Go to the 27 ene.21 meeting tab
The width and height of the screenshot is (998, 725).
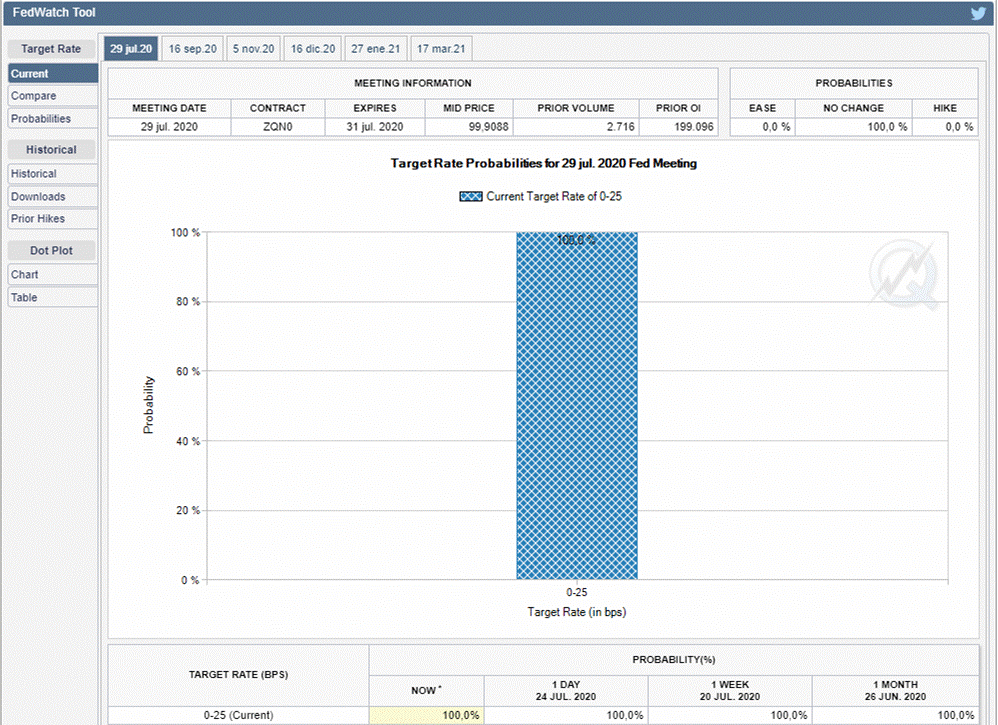tap(375, 48)
